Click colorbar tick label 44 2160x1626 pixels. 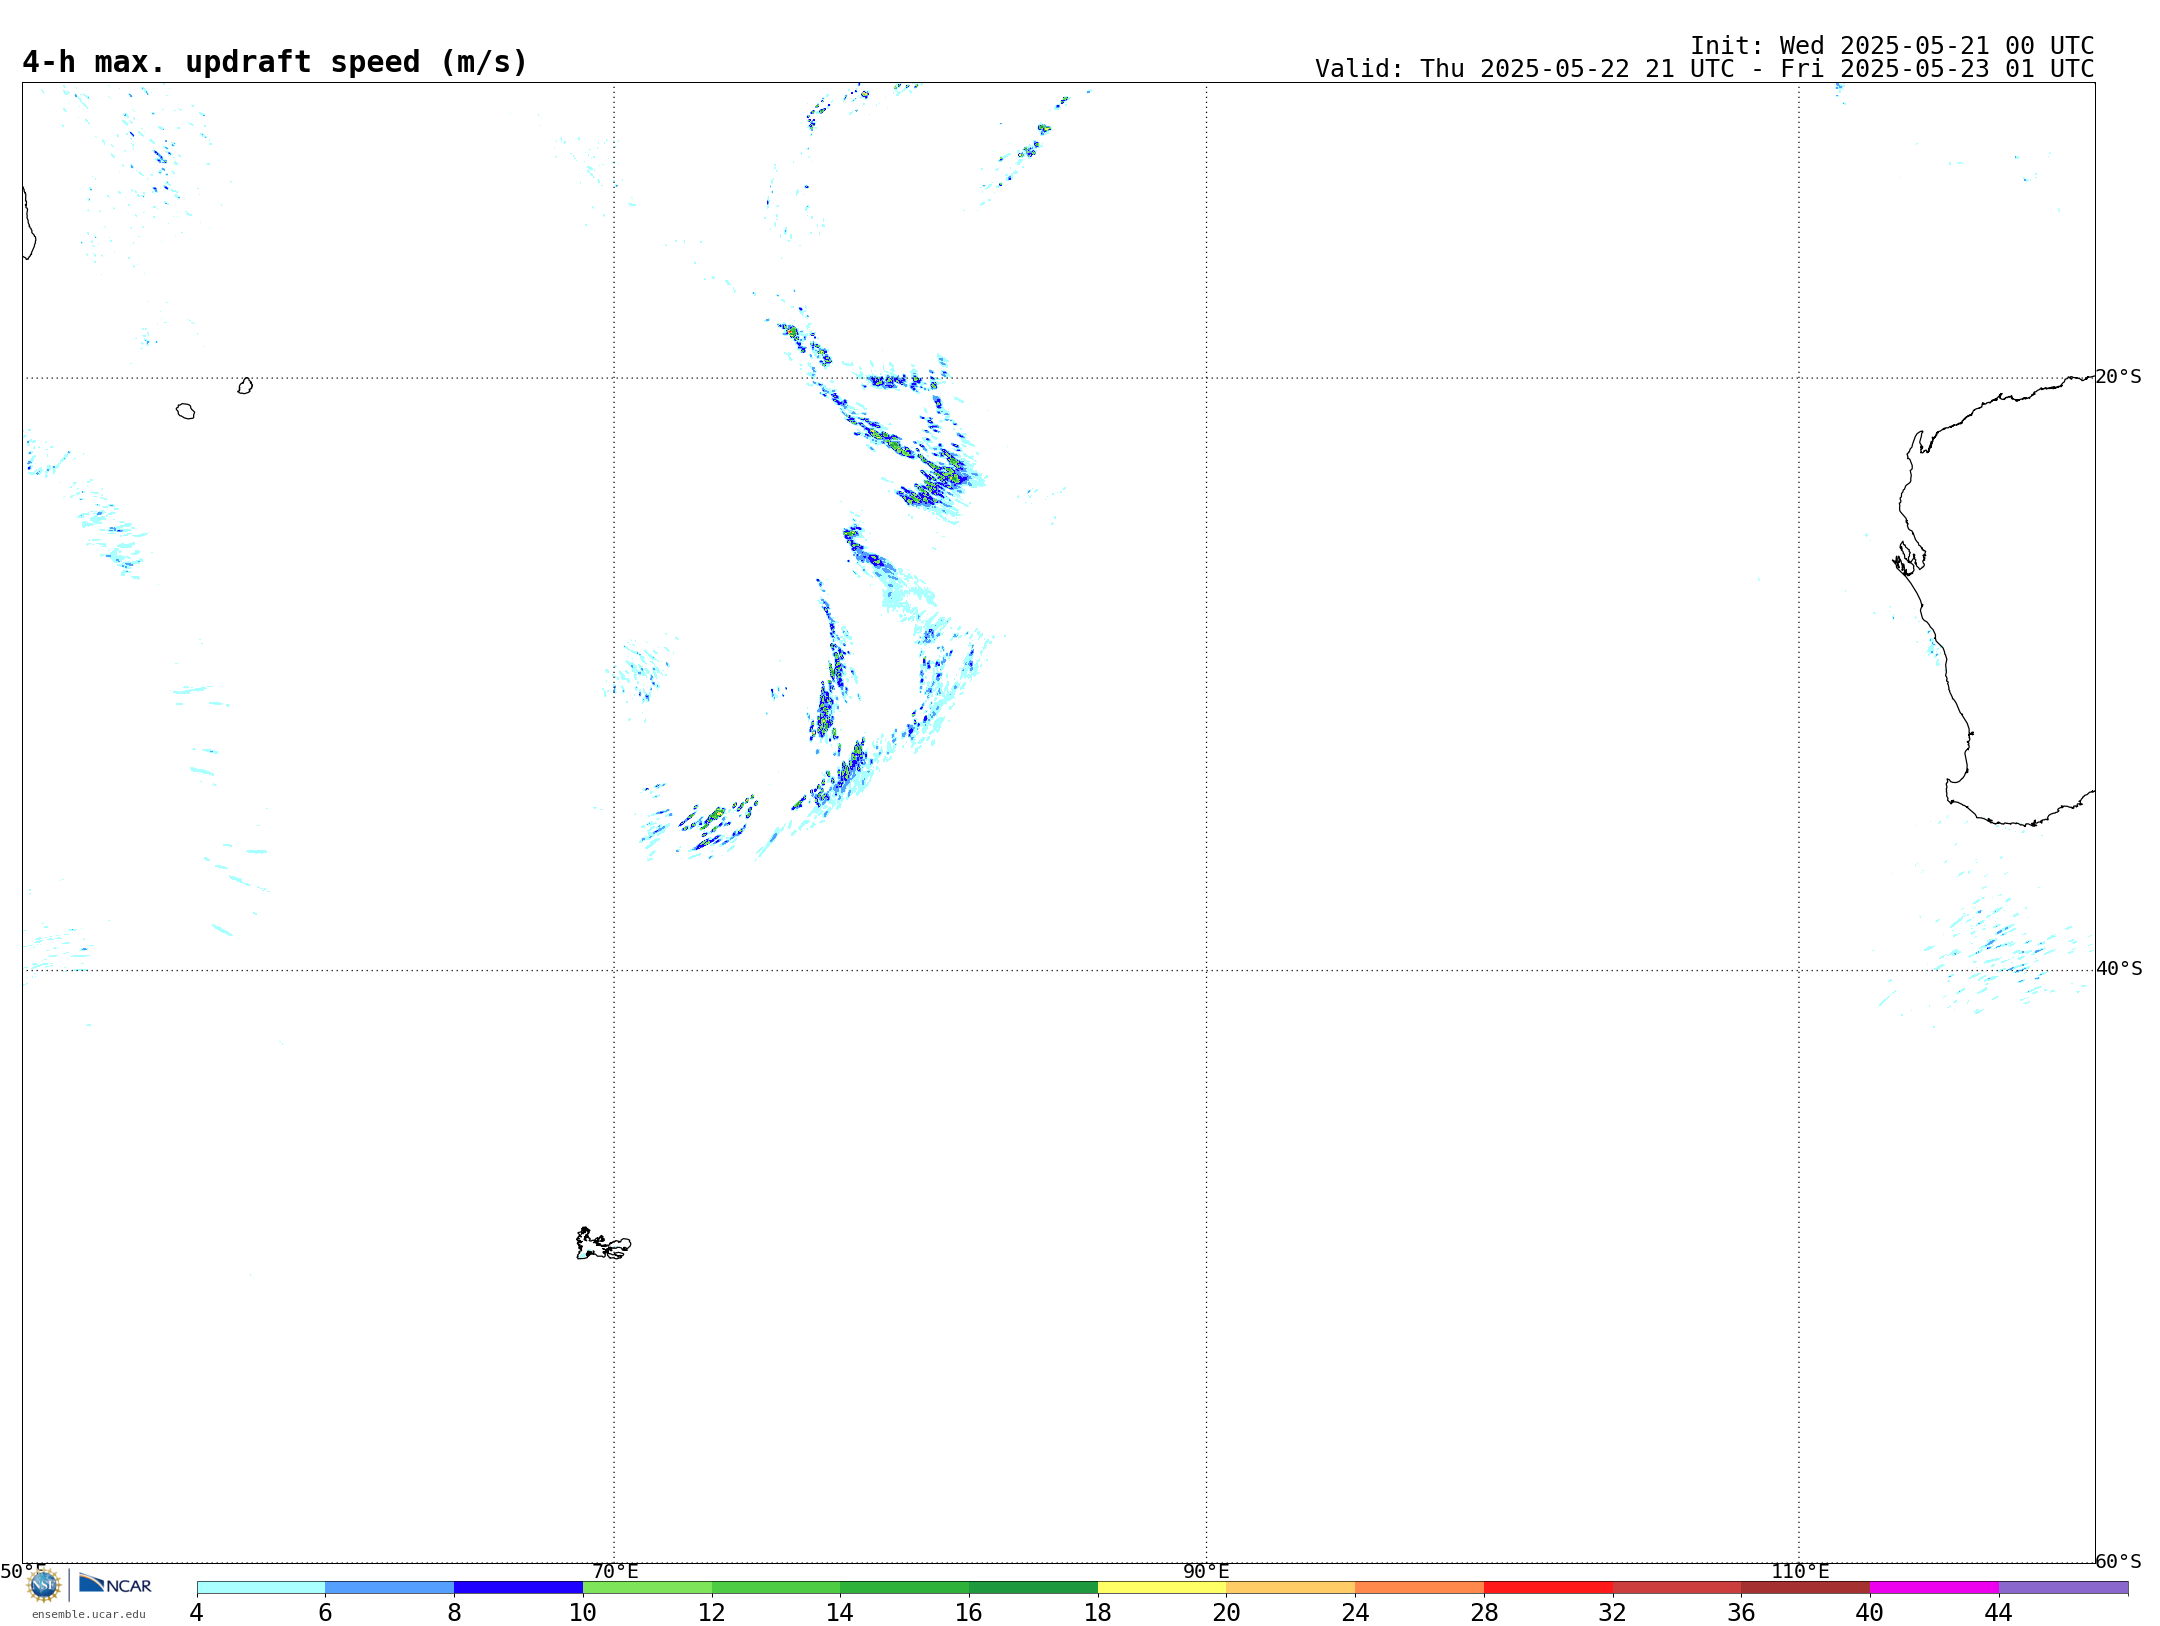[1998, 1613]
